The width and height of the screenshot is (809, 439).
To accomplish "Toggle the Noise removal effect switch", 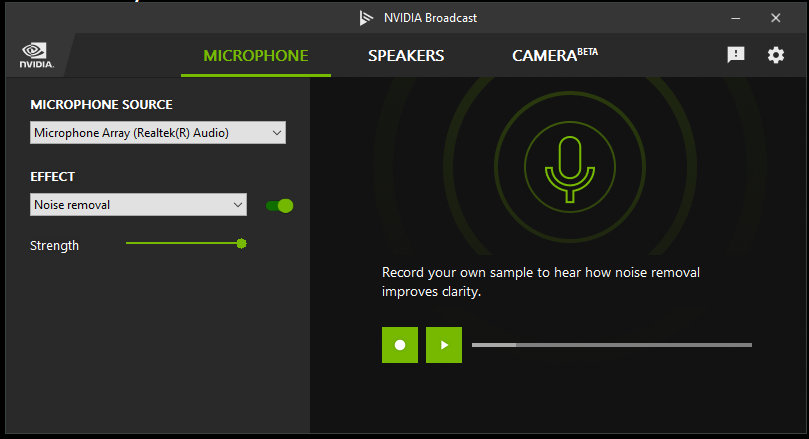I will point(280,206).
